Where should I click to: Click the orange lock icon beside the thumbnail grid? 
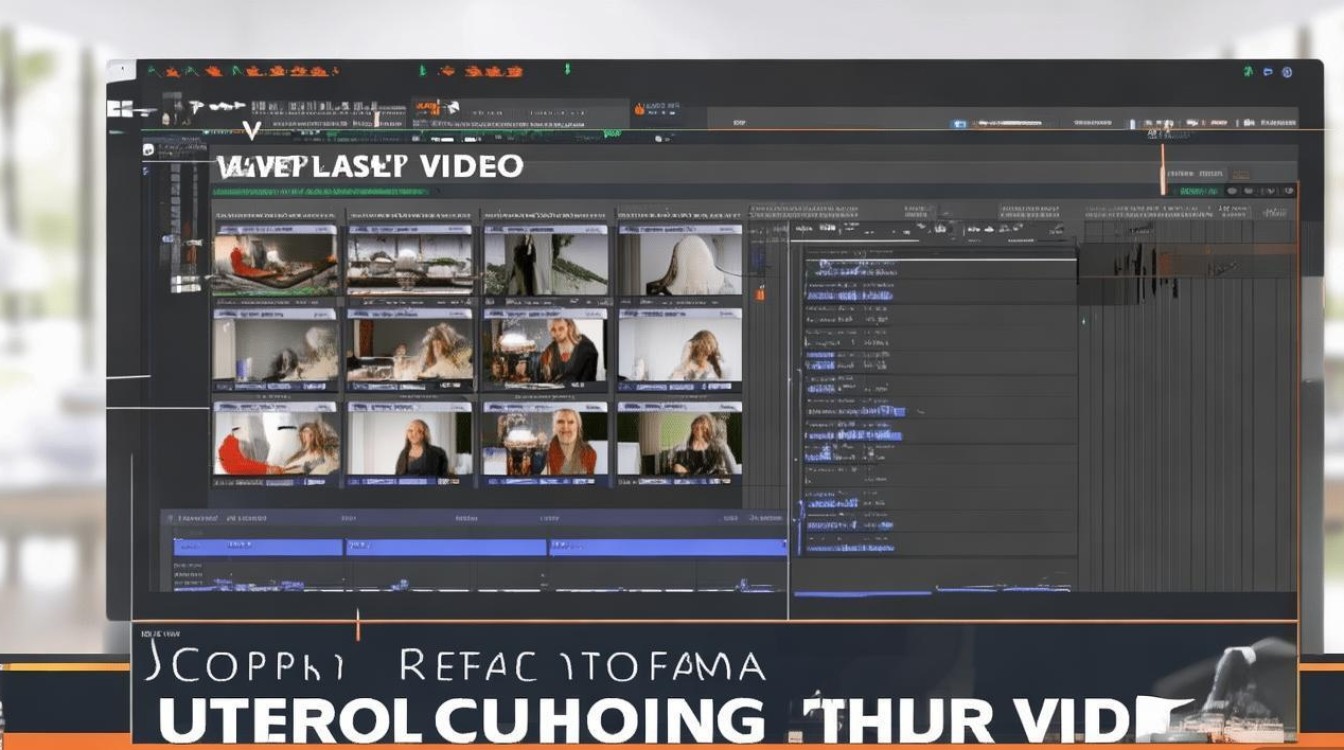pyautogui.click(x=760, y=292)
